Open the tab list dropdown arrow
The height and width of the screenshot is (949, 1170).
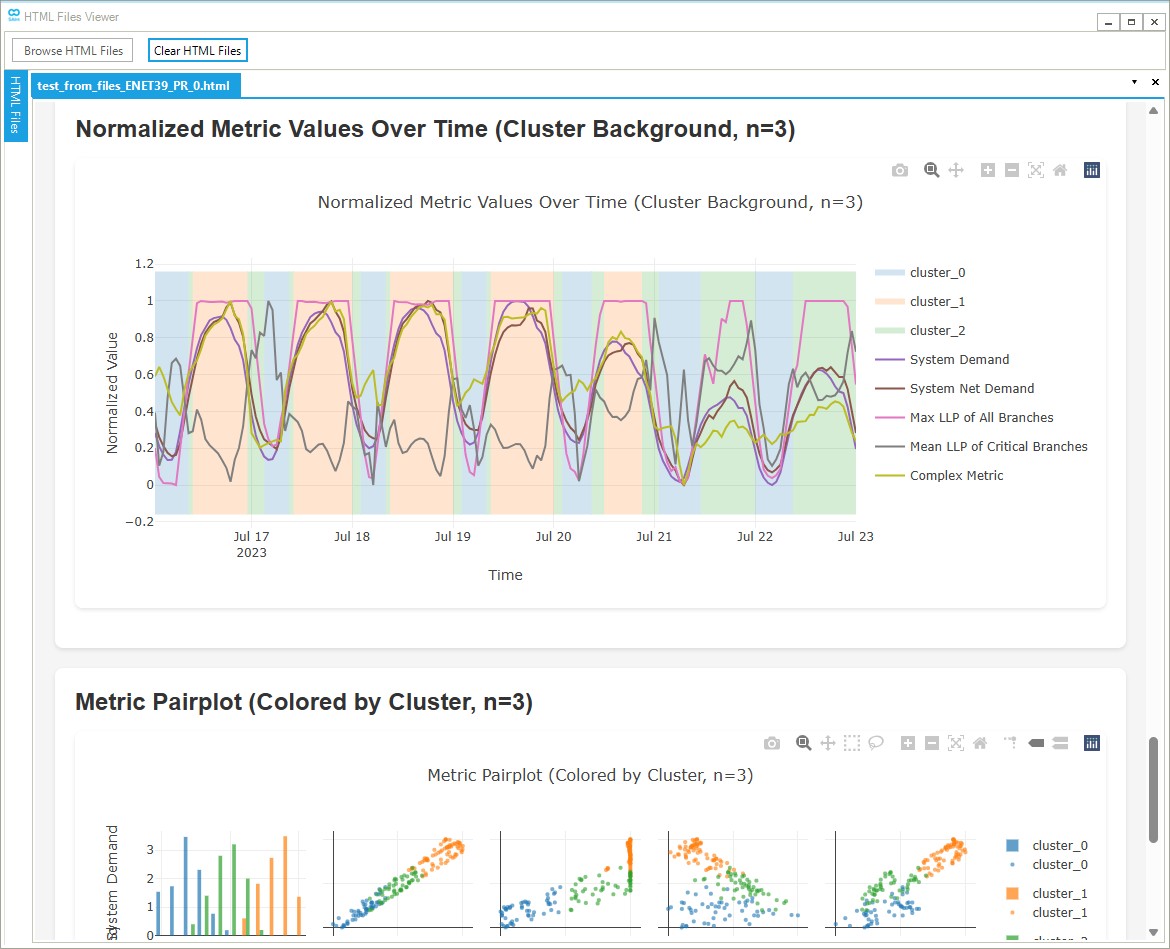[x=1134, y=83]
